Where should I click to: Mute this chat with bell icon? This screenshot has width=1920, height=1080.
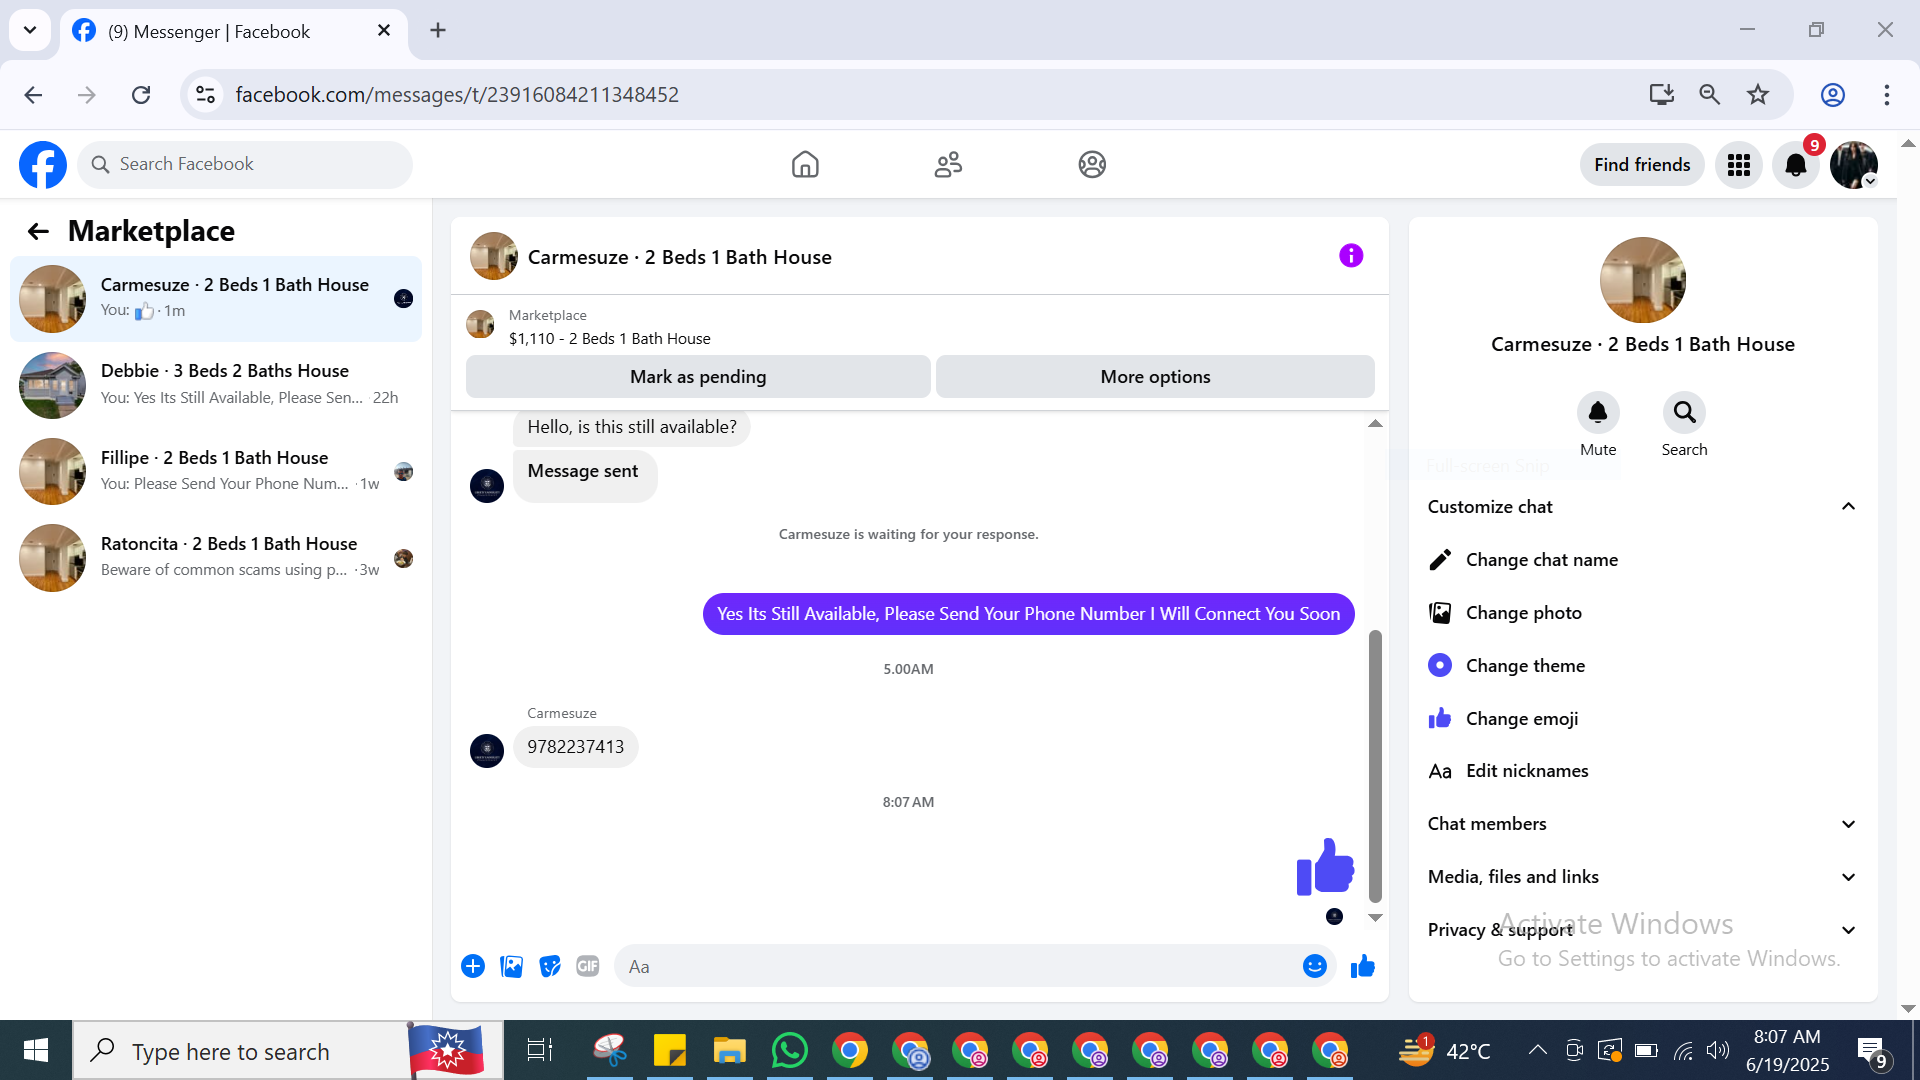[1598, 412]
